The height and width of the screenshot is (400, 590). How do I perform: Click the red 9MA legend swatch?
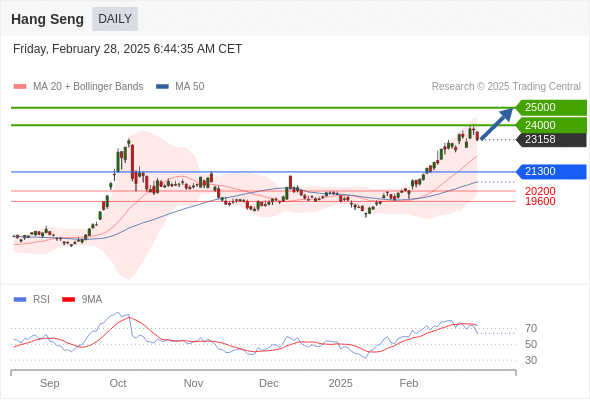tap(68, 300)
